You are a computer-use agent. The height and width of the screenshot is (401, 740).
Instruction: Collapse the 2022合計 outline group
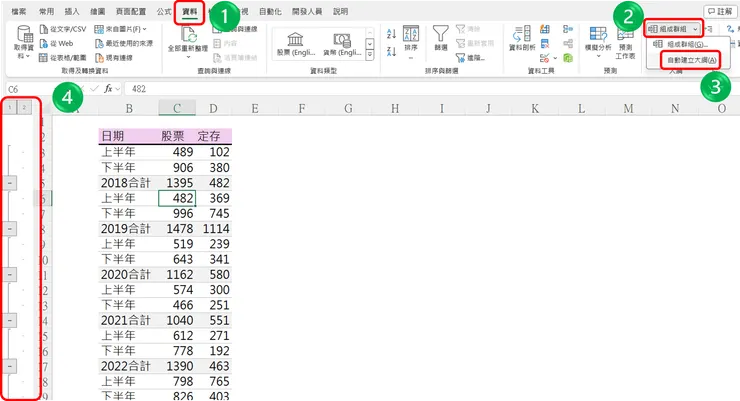coord(10,366)
